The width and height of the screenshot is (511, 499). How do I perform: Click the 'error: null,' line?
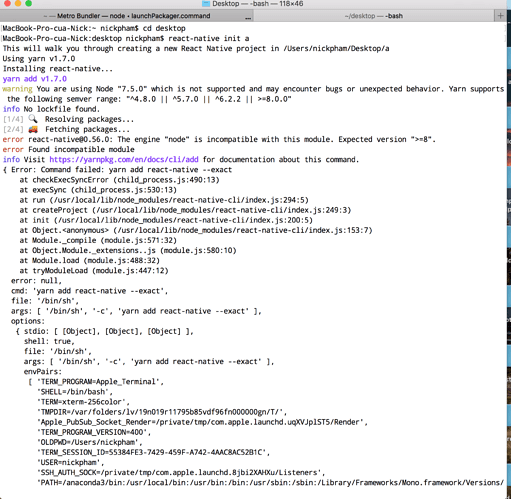[x=36, y=281]
